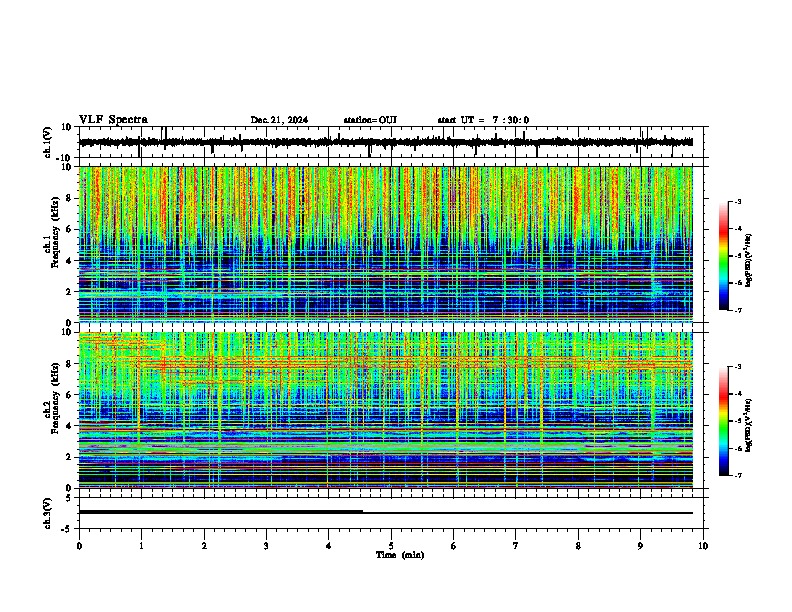The height and width of the screenshot is (612, 792).
Task: Click the 'Time (min)' x-axis label
Action: point(400,555)
